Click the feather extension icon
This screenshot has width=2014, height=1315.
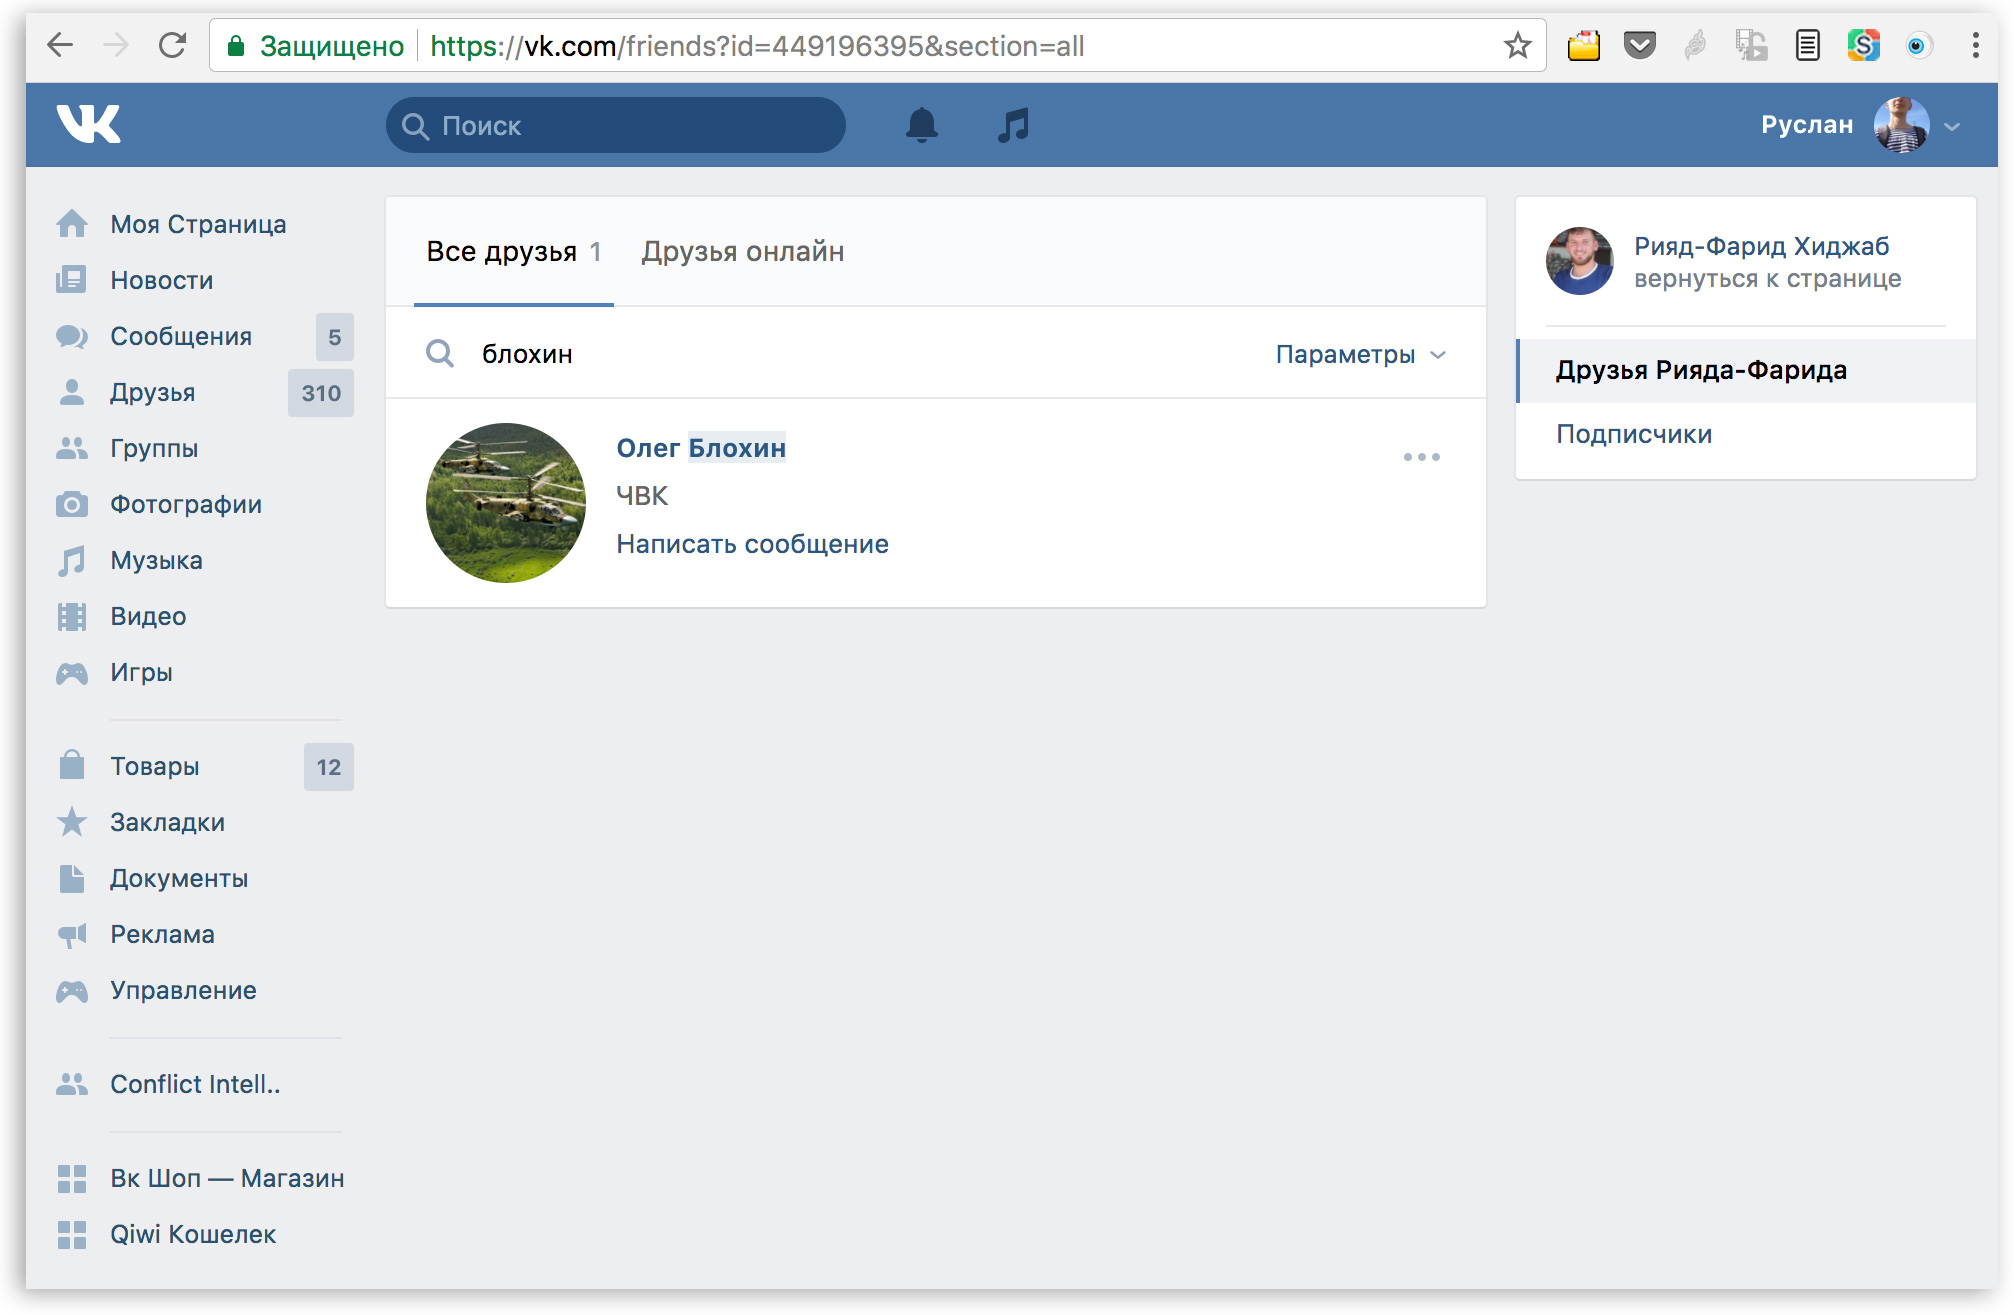point(1695,45)
